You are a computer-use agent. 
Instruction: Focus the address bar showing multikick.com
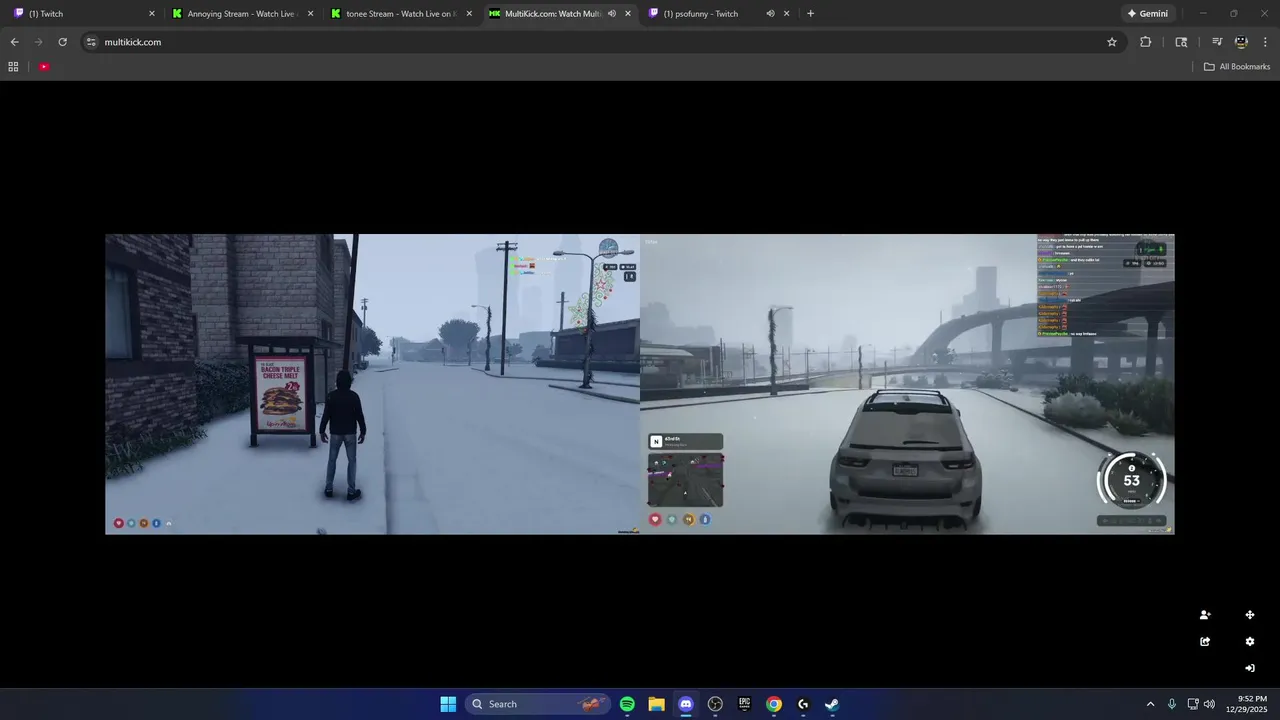point(600,42)
